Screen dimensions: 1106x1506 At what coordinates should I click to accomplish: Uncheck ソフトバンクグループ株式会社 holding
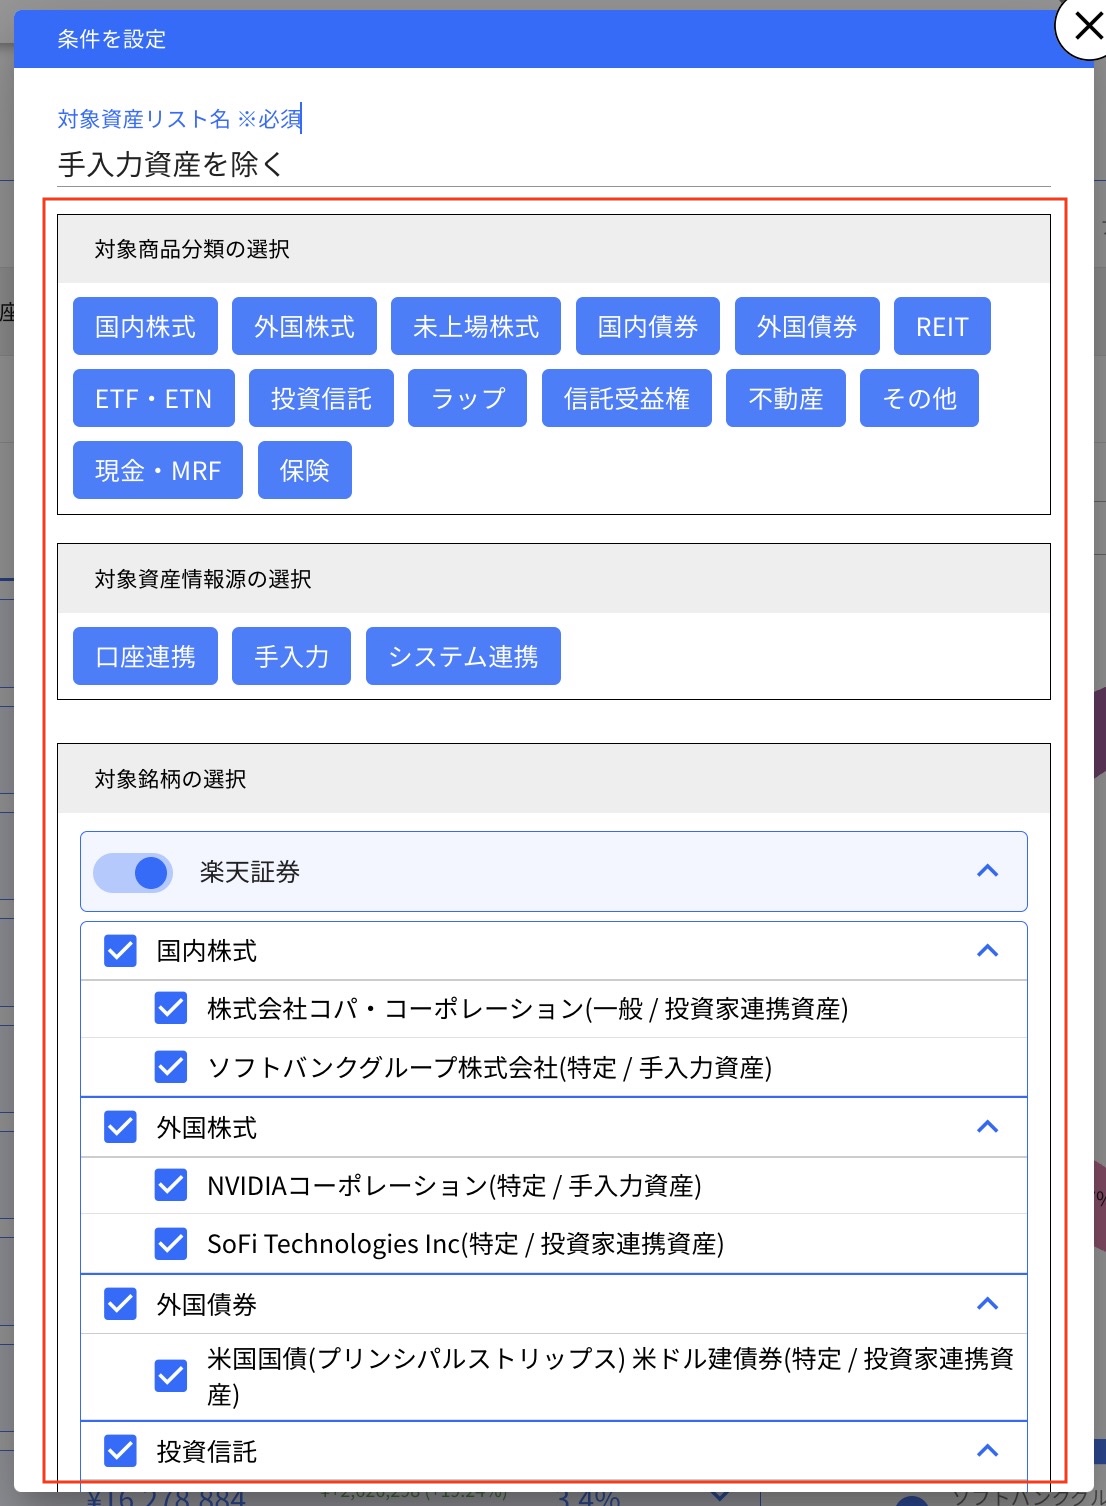pos(170,1066)
